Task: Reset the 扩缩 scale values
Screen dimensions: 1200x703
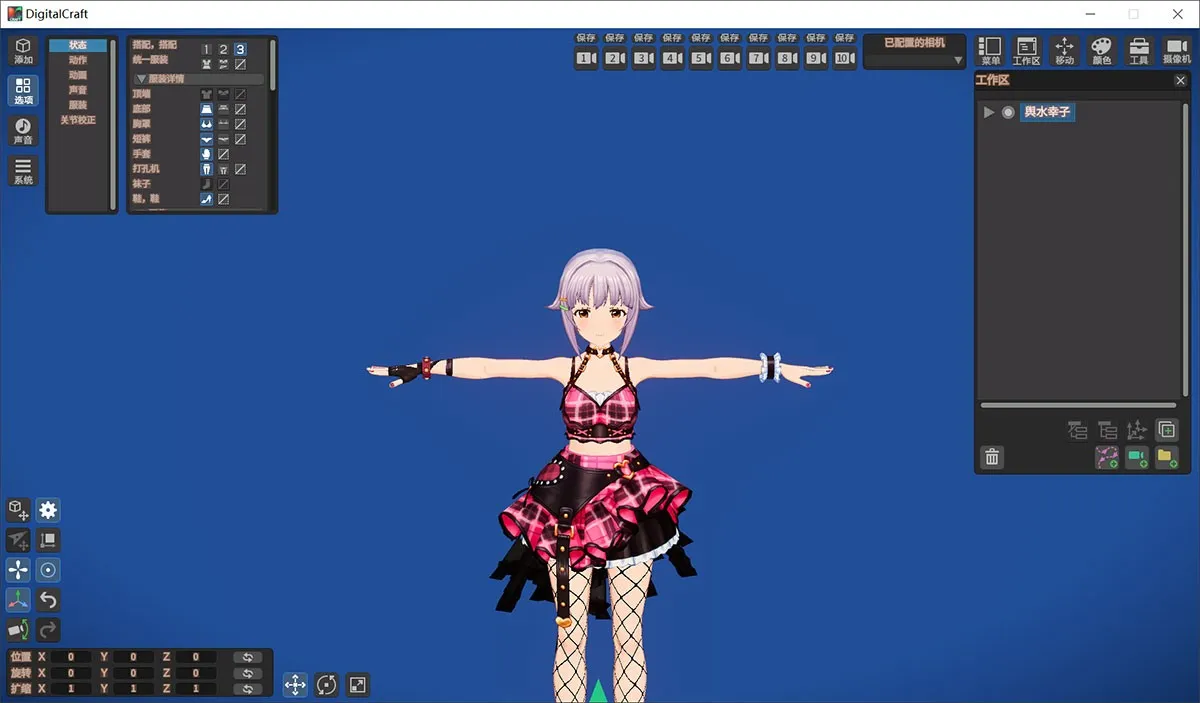Action: [248, 689]
